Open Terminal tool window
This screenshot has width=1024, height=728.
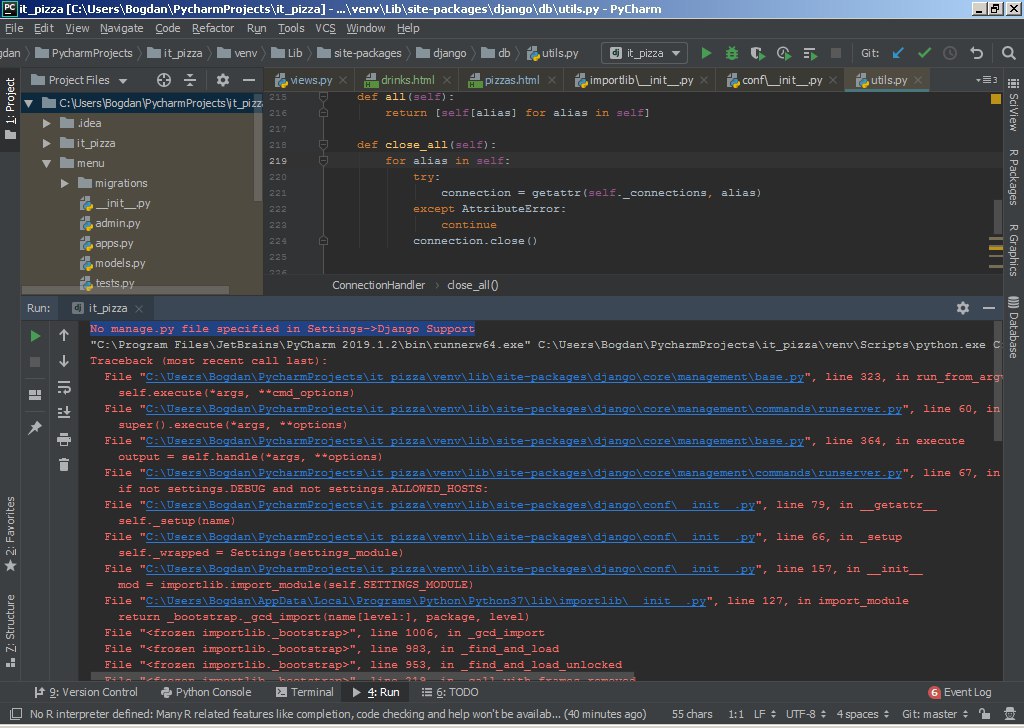point(304,692)
